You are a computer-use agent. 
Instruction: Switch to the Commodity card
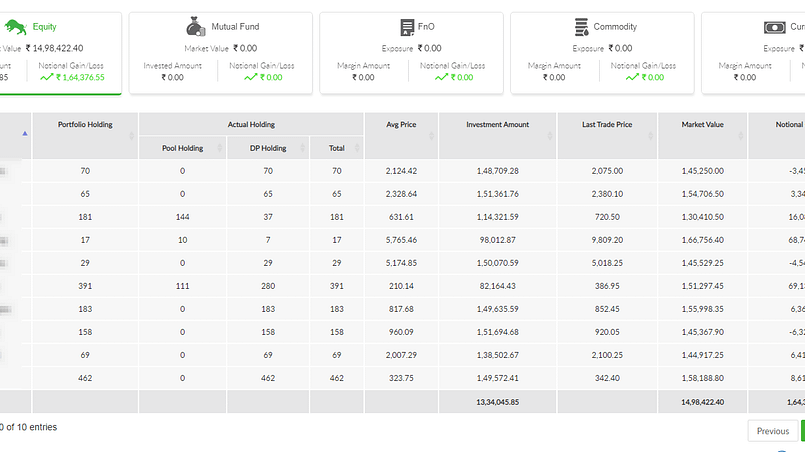pos(602,53)
